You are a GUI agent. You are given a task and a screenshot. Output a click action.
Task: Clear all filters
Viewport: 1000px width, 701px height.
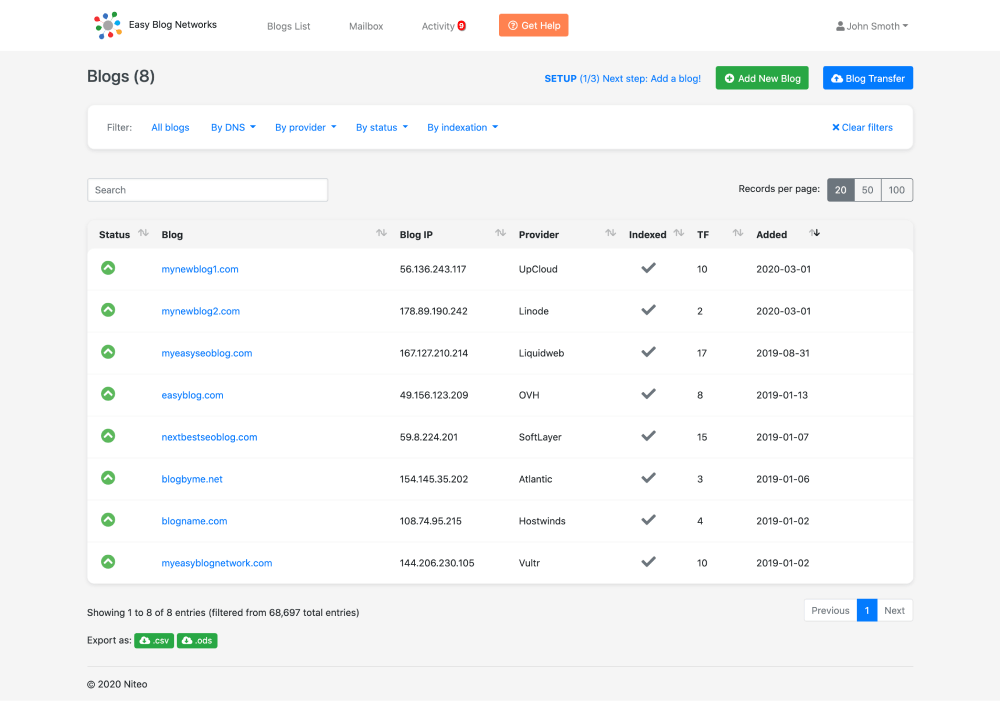coord(862,128)
